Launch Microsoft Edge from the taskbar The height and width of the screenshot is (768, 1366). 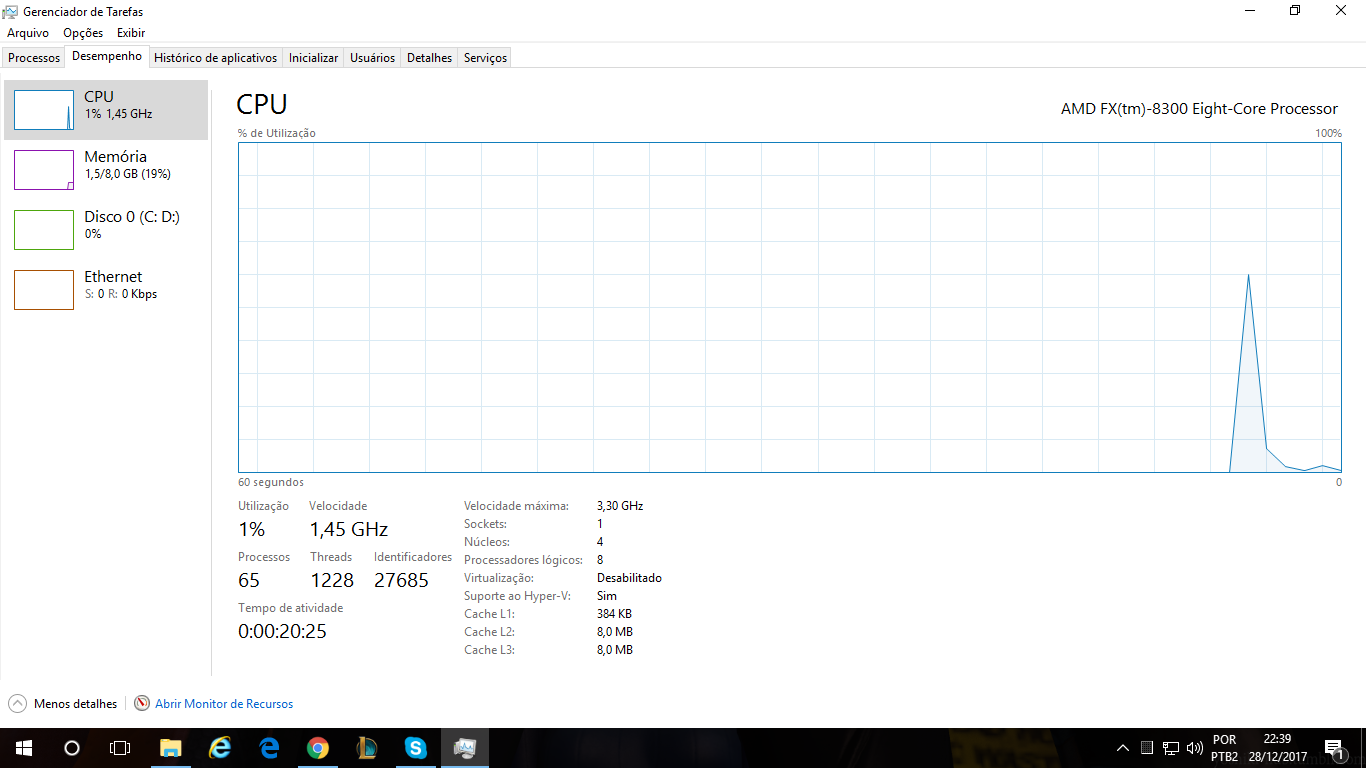(269, 748)
